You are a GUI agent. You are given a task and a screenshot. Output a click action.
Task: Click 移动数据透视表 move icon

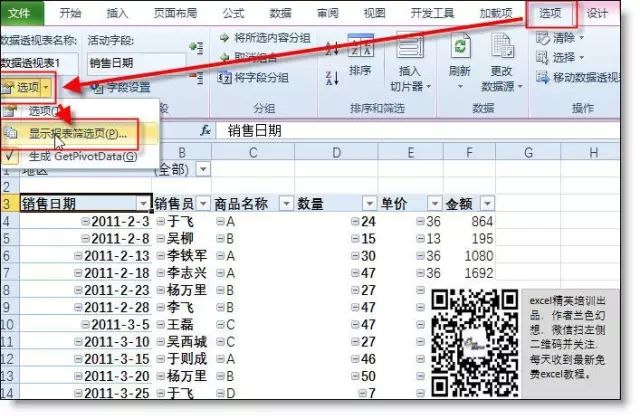[542, 77]
